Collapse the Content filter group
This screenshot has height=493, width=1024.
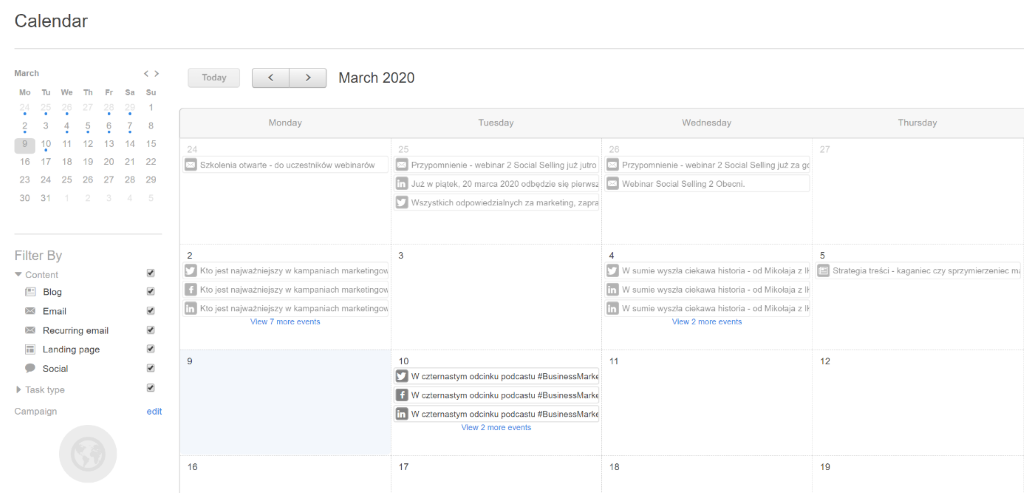[18, 274]
